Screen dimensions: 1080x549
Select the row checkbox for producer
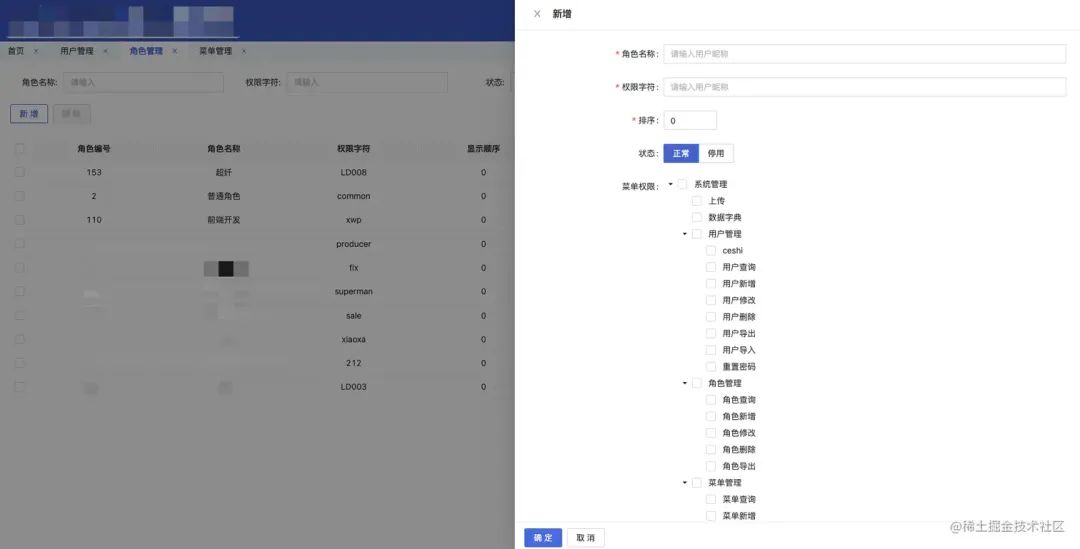coord(19,244)
